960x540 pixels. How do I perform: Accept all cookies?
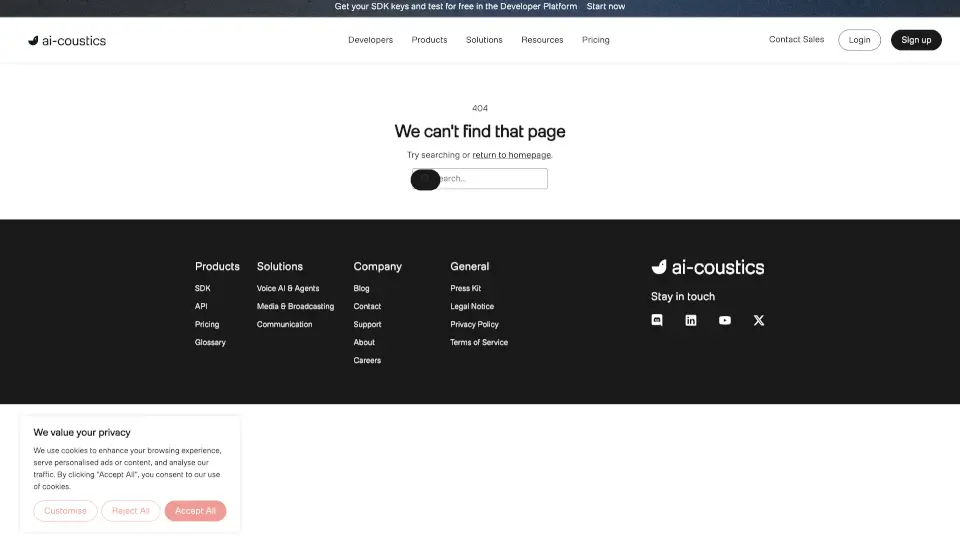point(196,511)
